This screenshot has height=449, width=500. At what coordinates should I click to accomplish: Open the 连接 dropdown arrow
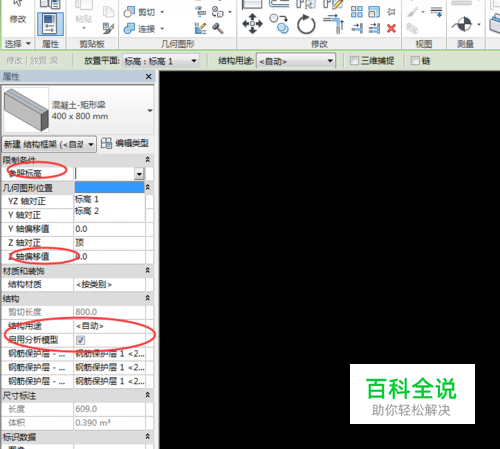pos(162,29)
